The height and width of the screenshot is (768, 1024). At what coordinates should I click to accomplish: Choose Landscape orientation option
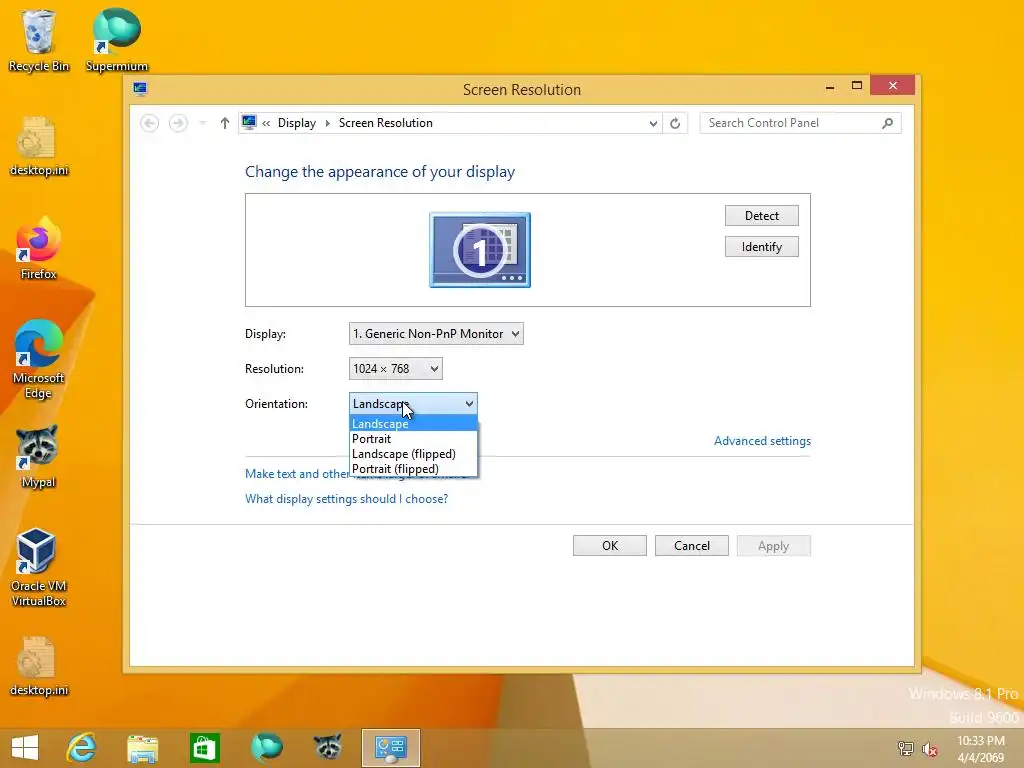[x=413, y=424]
